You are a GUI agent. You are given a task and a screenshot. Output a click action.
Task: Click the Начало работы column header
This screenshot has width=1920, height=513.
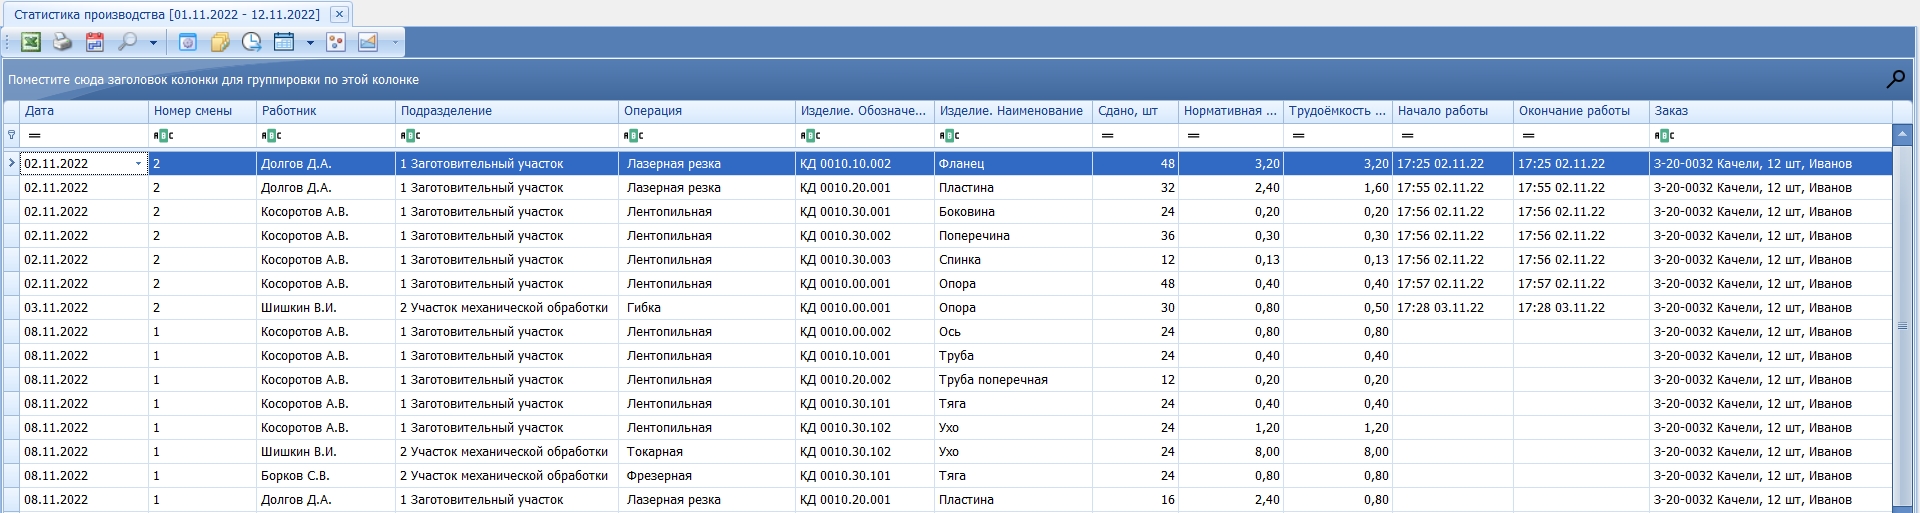click(x=1453, y=111)
